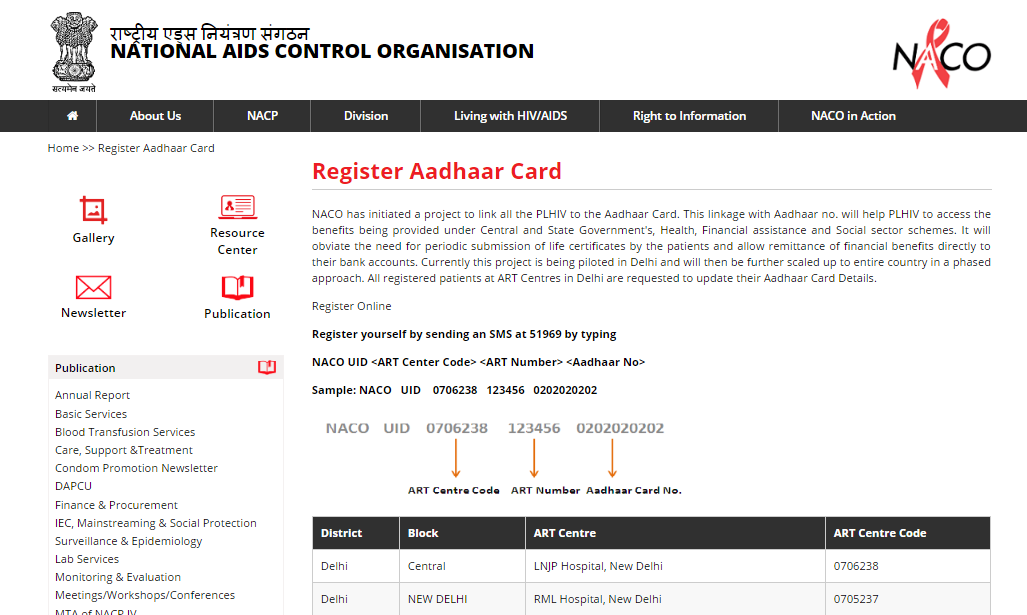Click LNJP Hospital, New Delhi cell
The height and width of the screenshot is (615, 1027).
(x=675, y=566)
